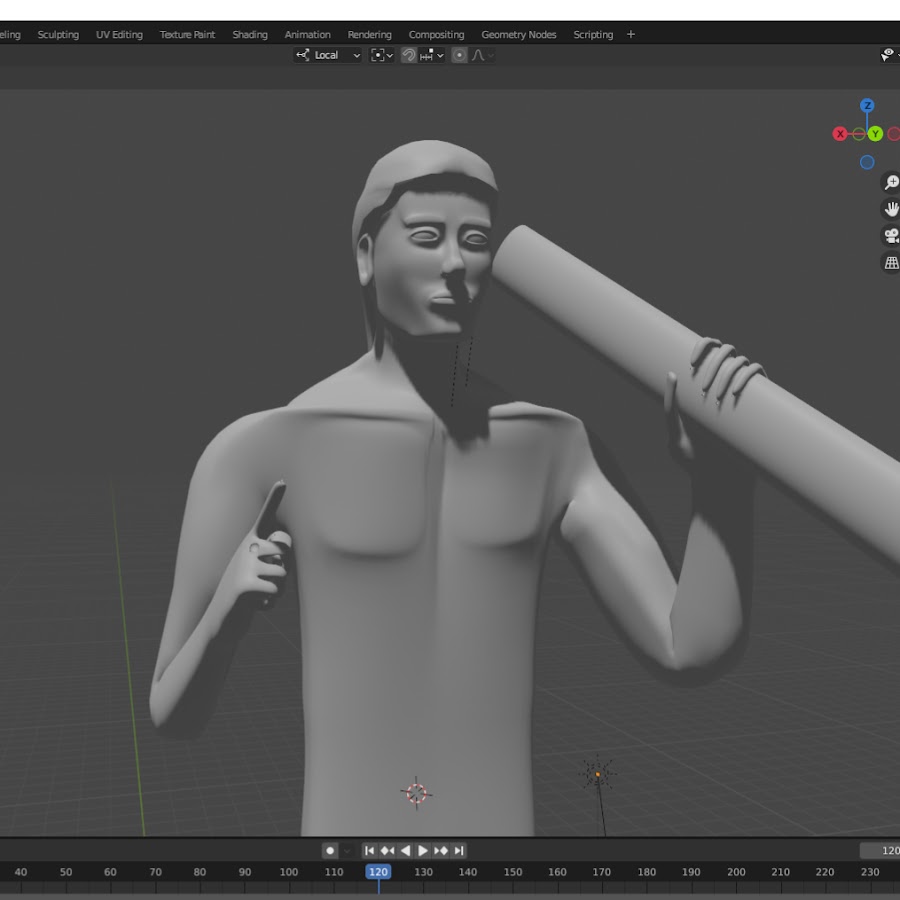The image size is (900, 900).
Task: Toggle proportional editing in the header
Action: (459, 55)
